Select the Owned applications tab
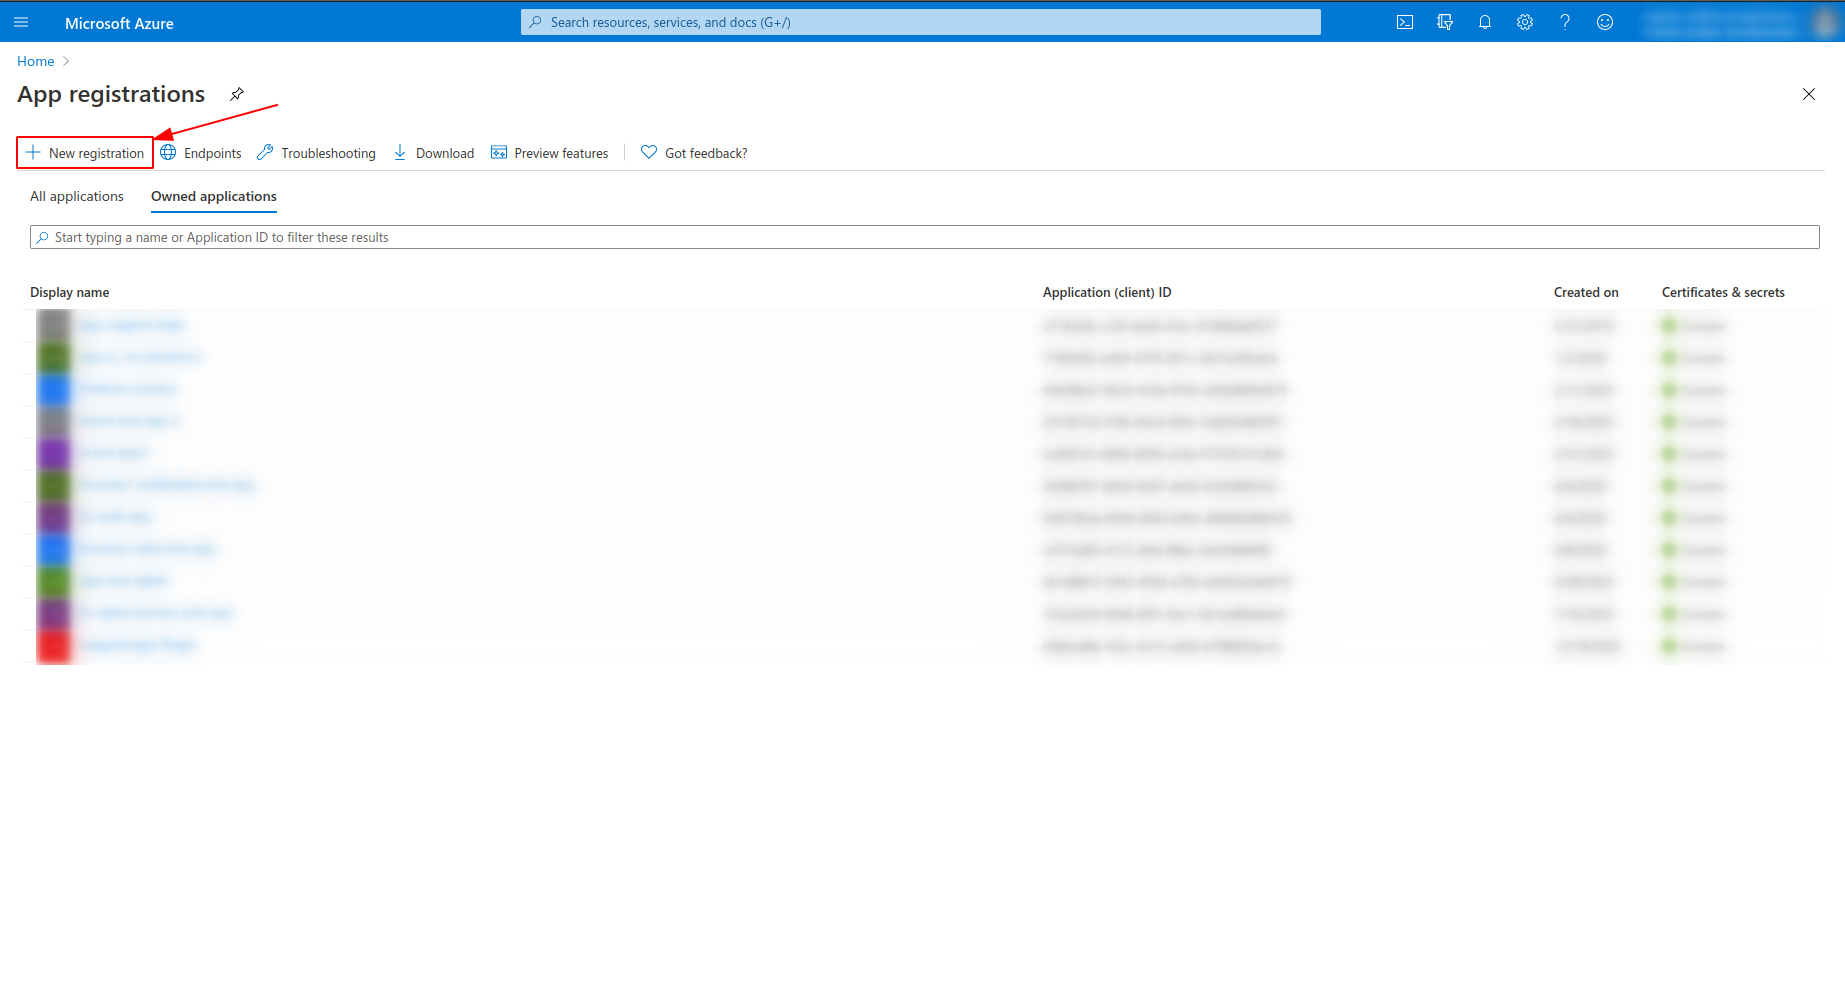The height and width of the screenshot is (981, 1845). [214, 196]
